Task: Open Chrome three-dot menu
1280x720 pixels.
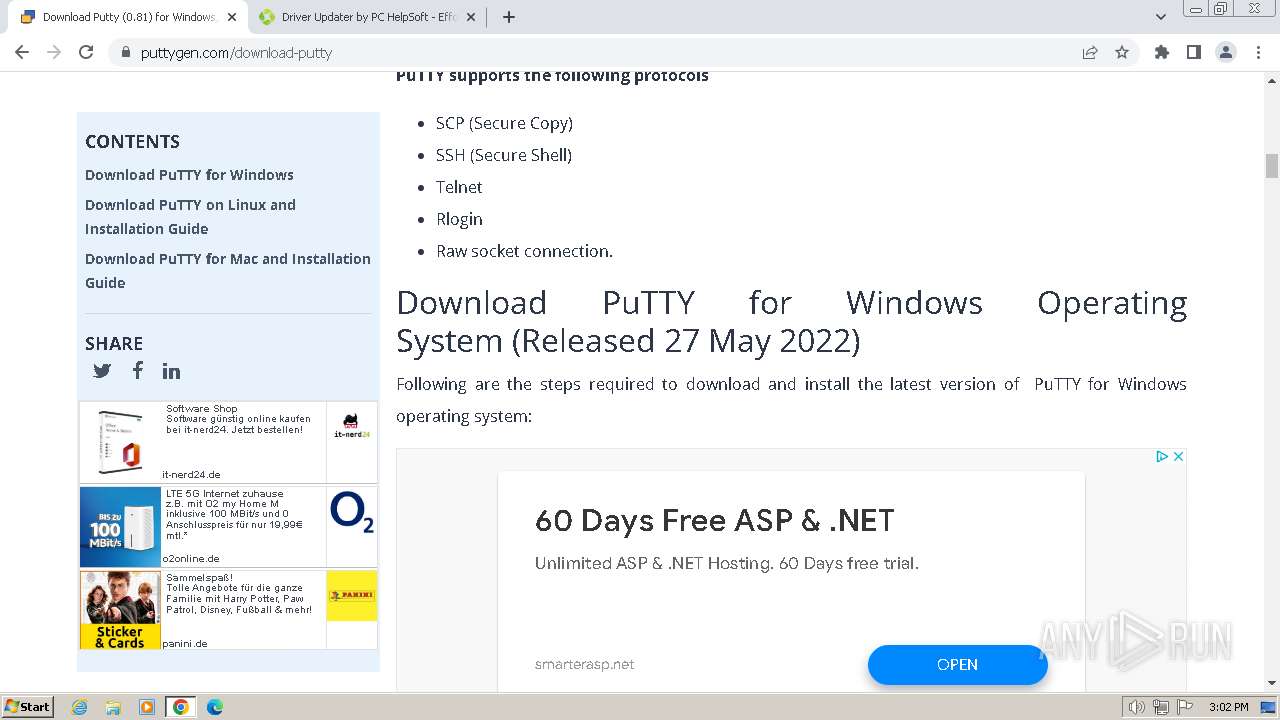Action: click(1258, 53)
